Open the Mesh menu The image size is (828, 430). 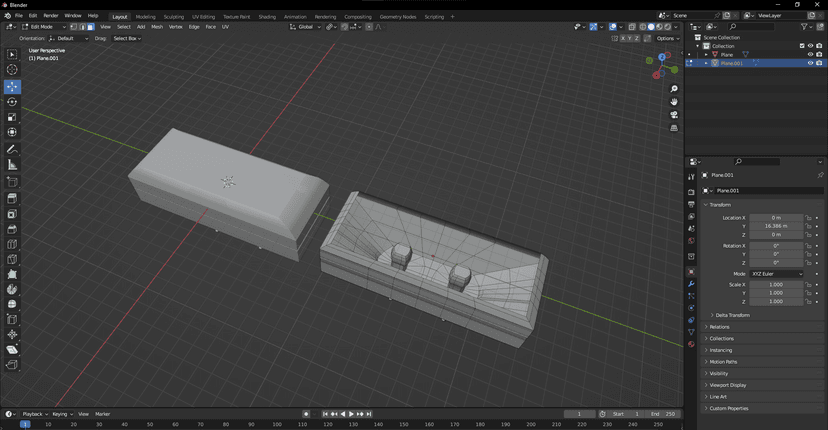tap(157, 27)
